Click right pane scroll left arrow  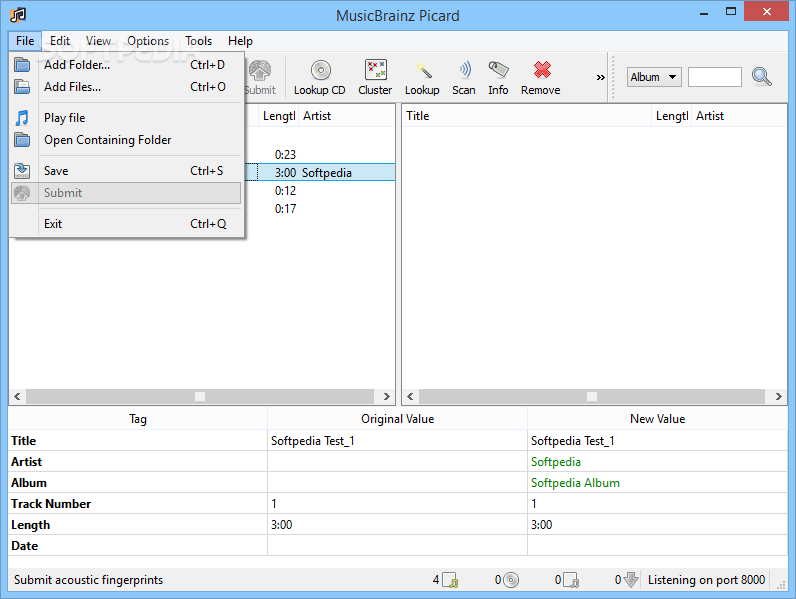tap(410, 396)
